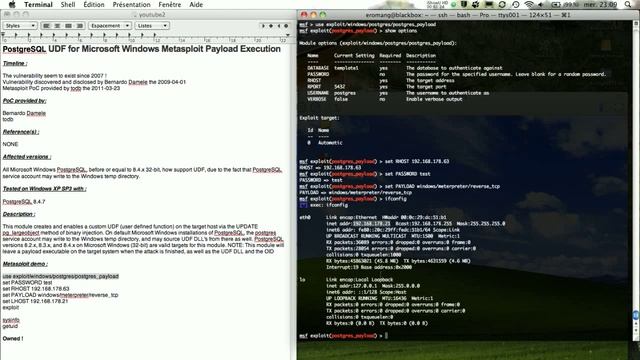Open the Fenêtre menu
The width and height of the screenshot is (640, 360).
coord(169,4)
